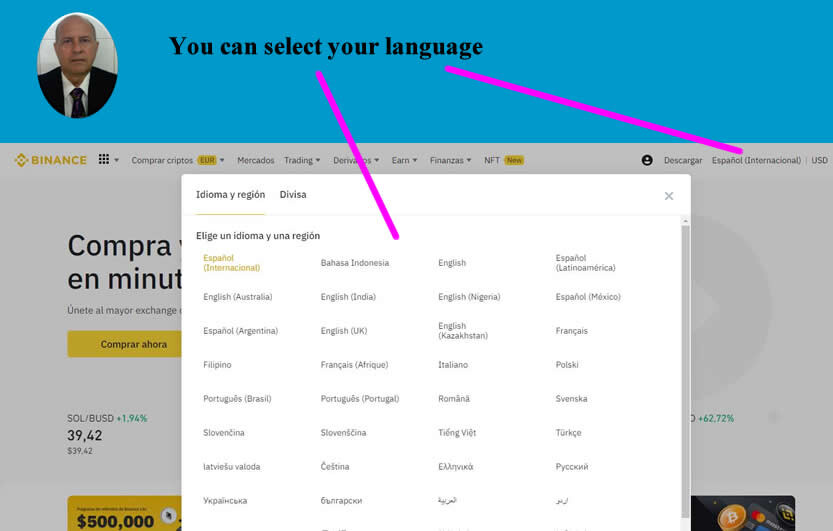Viewport: 833px width, 531px height.
Task: Open the $500,000 promo banner
Action: tap(124, 513)
